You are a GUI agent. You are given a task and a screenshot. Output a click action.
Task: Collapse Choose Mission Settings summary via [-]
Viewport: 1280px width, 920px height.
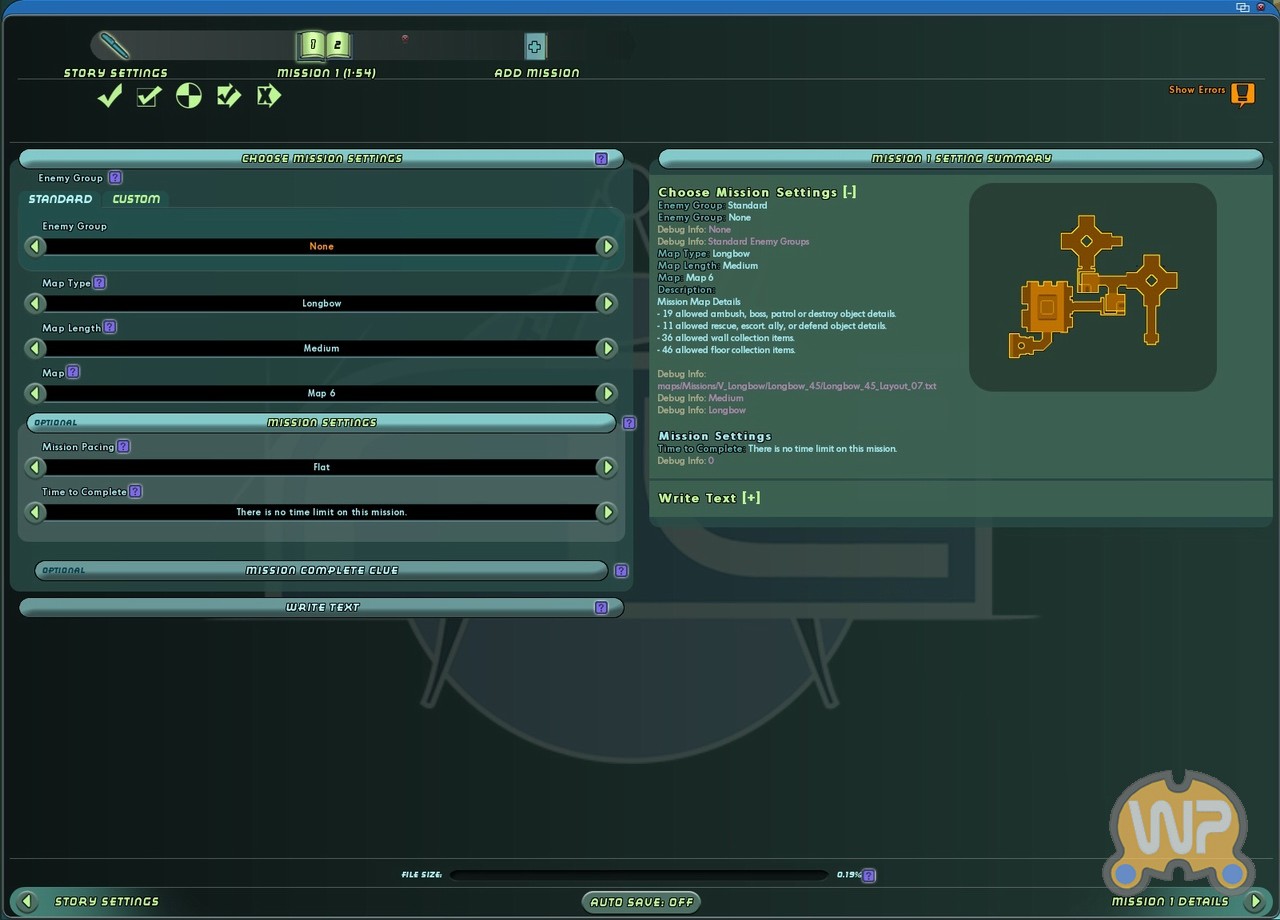coord(849,192)
